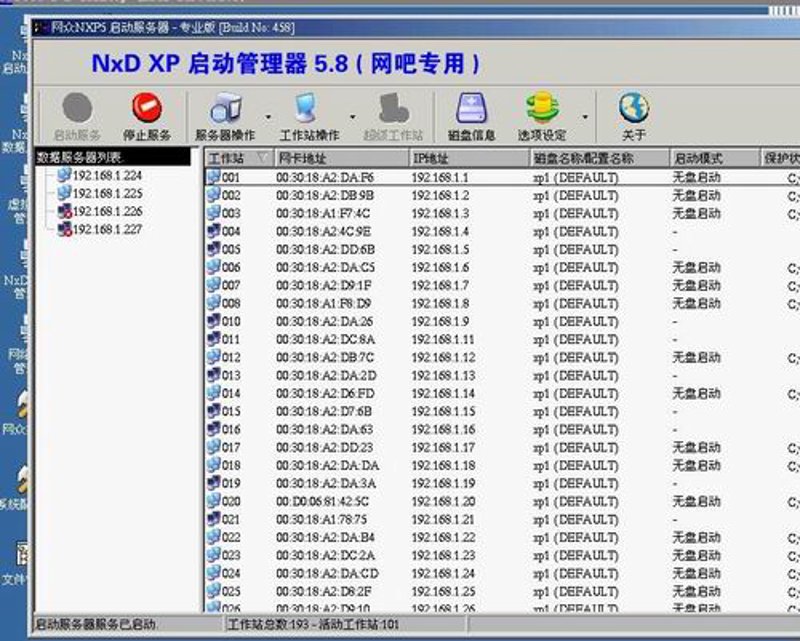Viewport: 800px width, 641px height.
Task: Click workstation 006 computer icon
Action: (213, 266)
